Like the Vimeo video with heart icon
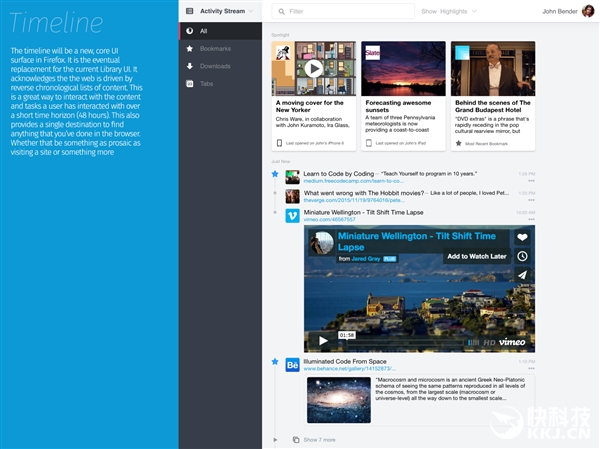The height and width of the screenshot is (449, 600). (522, 238)
